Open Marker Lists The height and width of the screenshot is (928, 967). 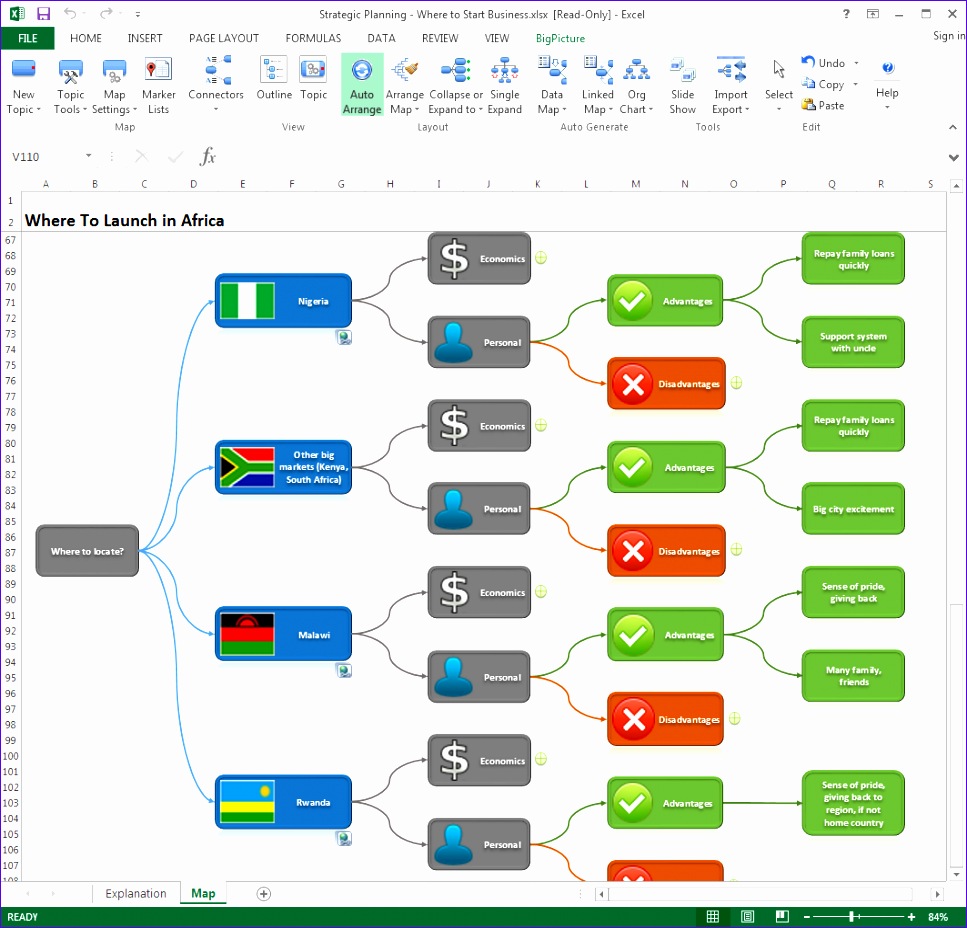point(158,86)
